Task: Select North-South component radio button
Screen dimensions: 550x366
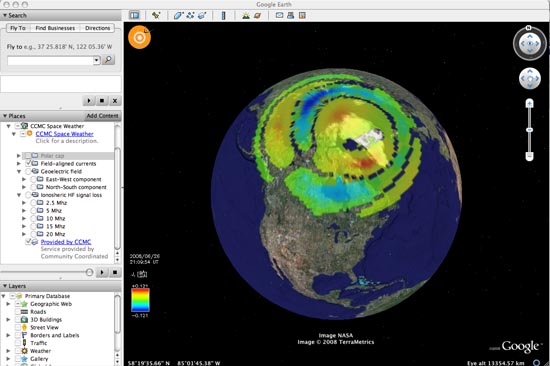Action: [33, 187]
